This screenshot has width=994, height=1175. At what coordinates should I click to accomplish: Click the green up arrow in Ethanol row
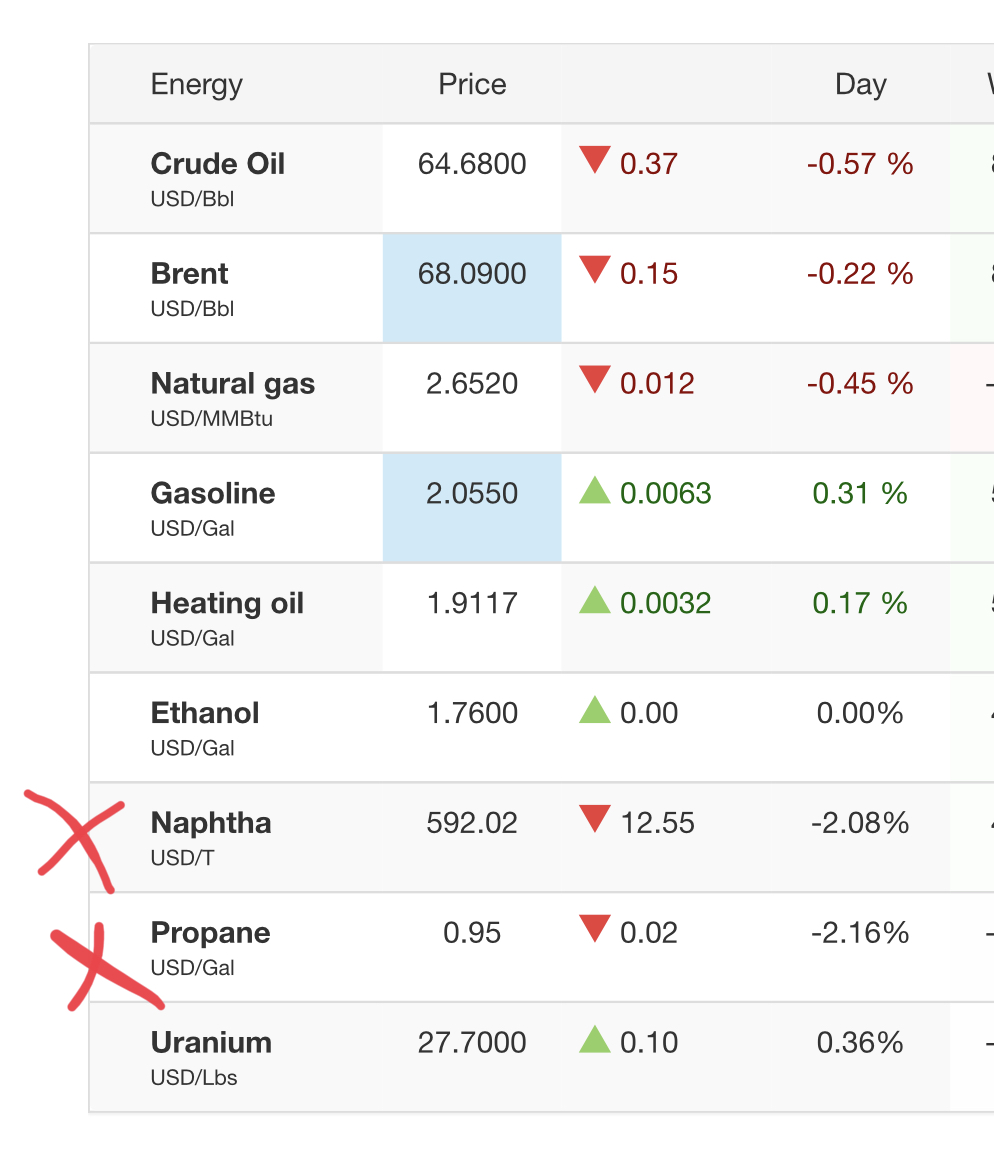[595, 710]
